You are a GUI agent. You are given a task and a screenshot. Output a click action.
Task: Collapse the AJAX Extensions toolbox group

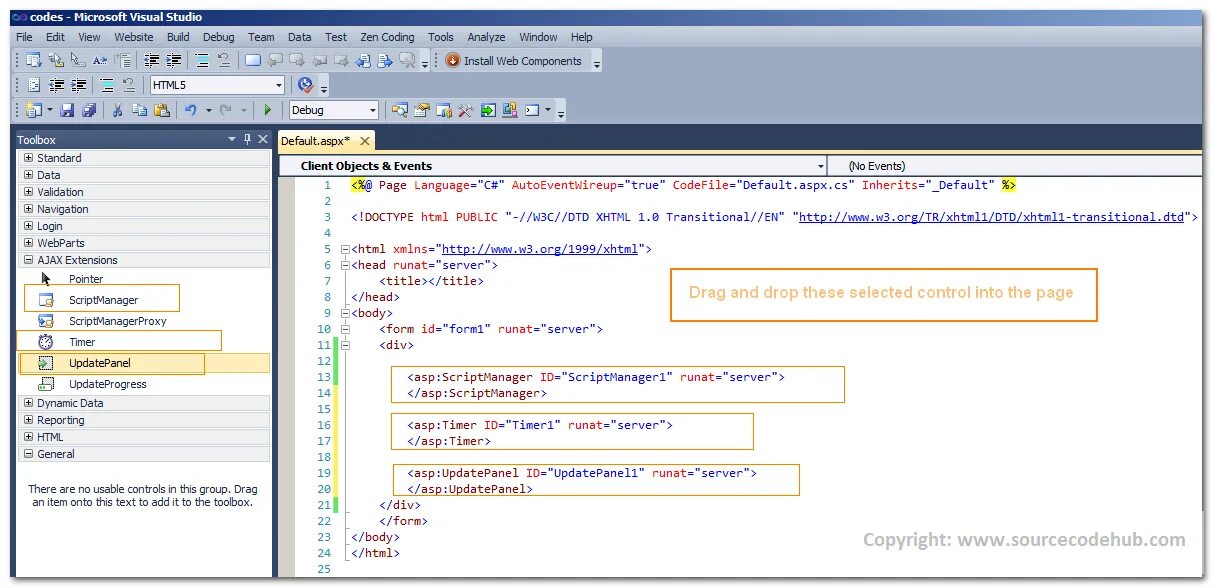[x=28, y=260]
